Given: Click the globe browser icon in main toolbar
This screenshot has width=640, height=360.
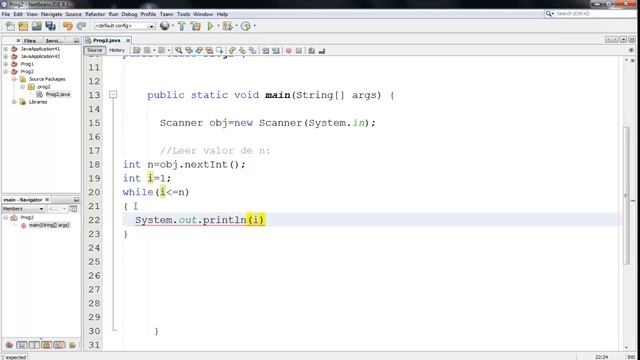Looking at the screenshot, I should 164,26.
